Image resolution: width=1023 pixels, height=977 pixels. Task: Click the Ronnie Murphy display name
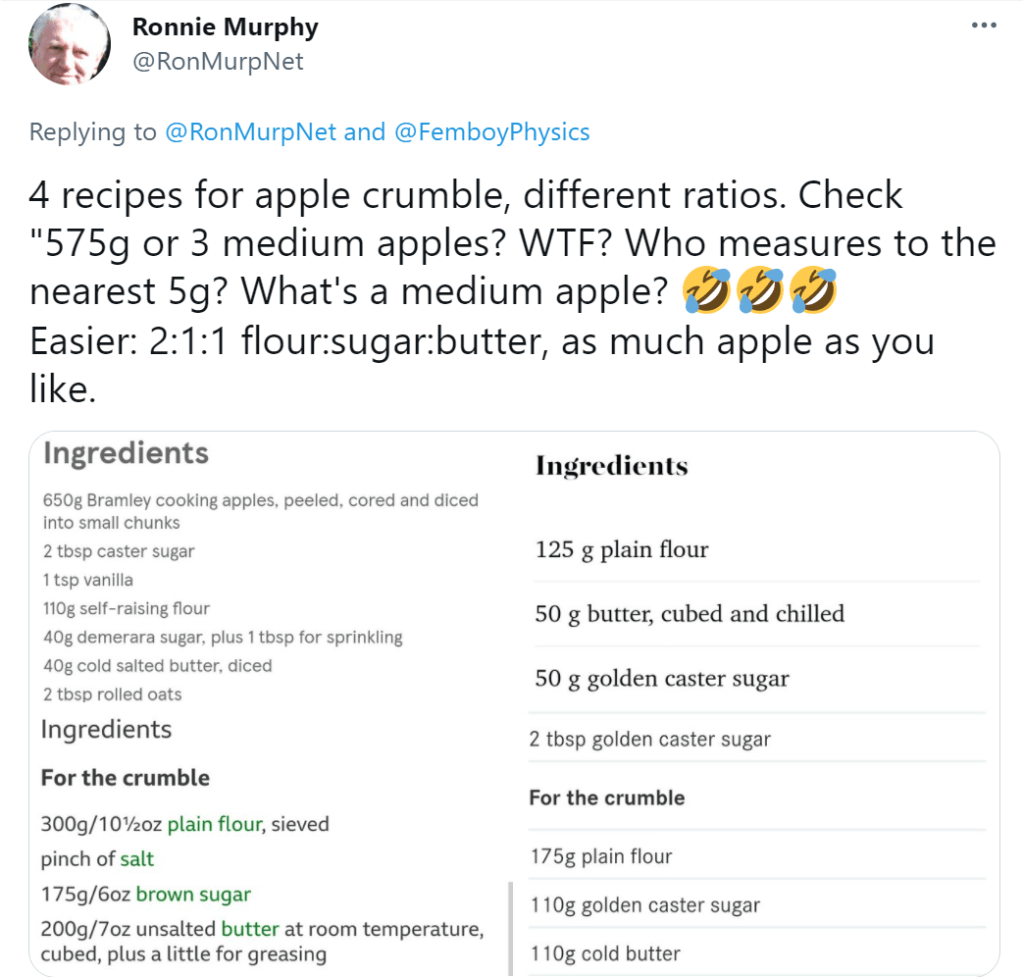(225, 27)
